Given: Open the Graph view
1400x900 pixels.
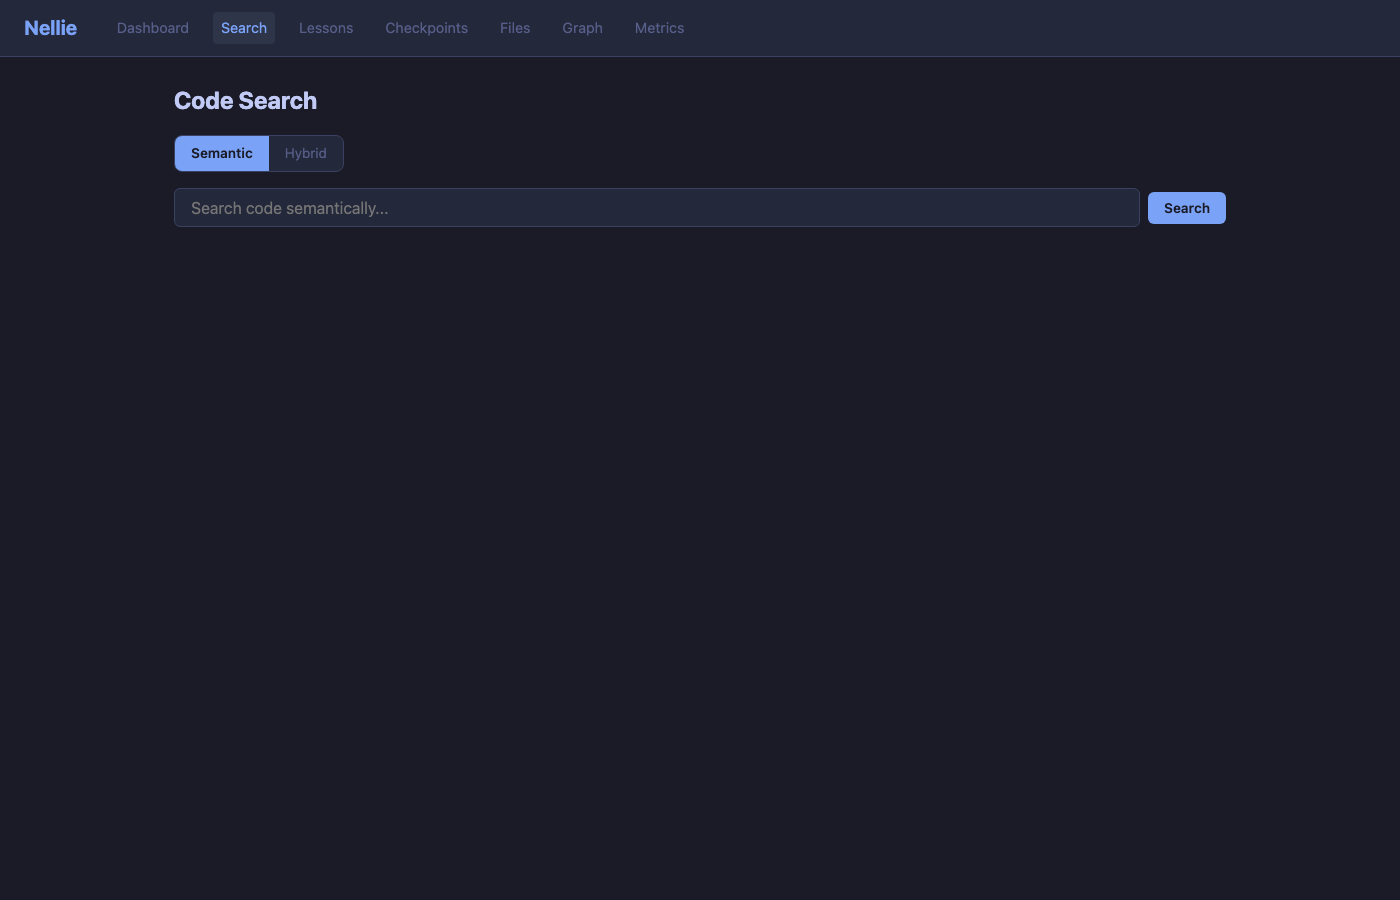Looking at the screenshot, I should 582,28.
